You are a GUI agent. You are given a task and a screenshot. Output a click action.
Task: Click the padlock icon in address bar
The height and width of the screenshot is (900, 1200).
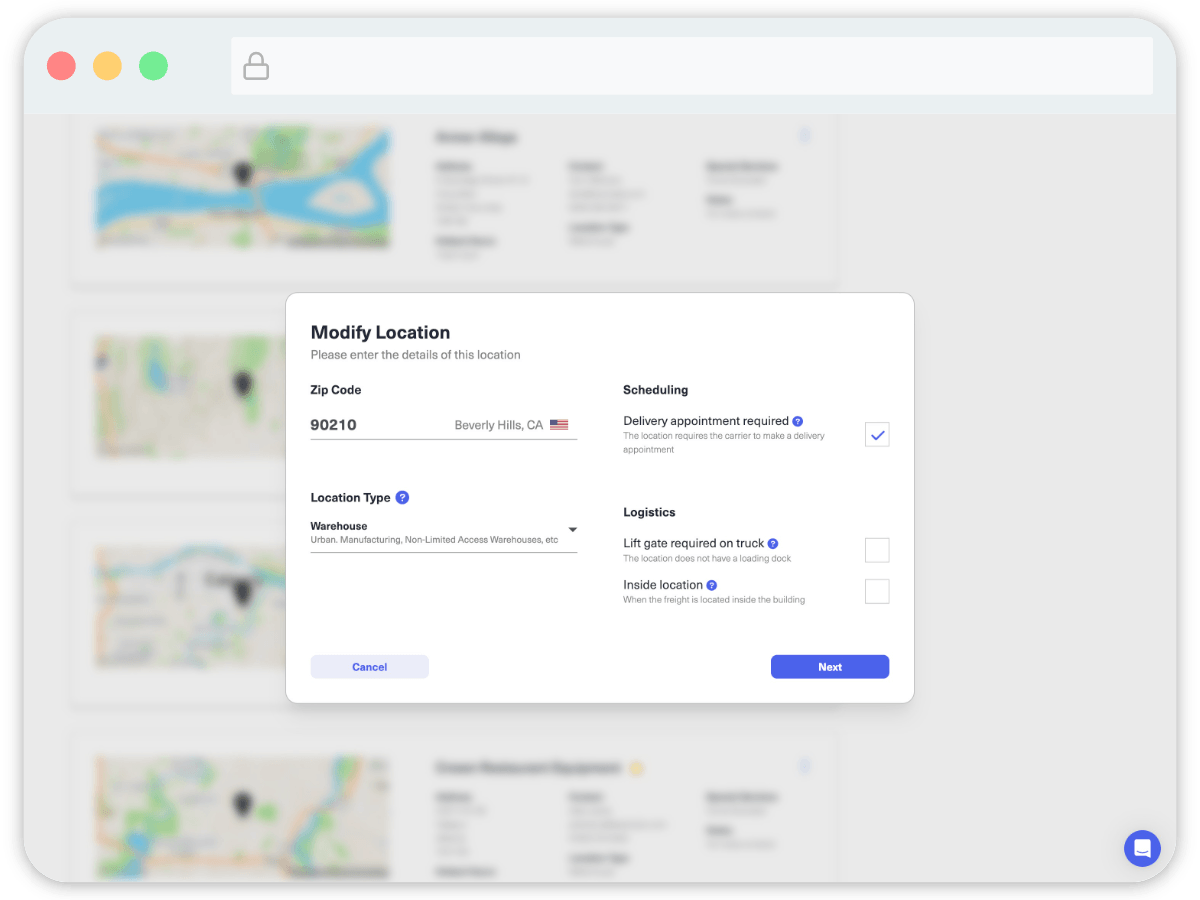point(256,67)
